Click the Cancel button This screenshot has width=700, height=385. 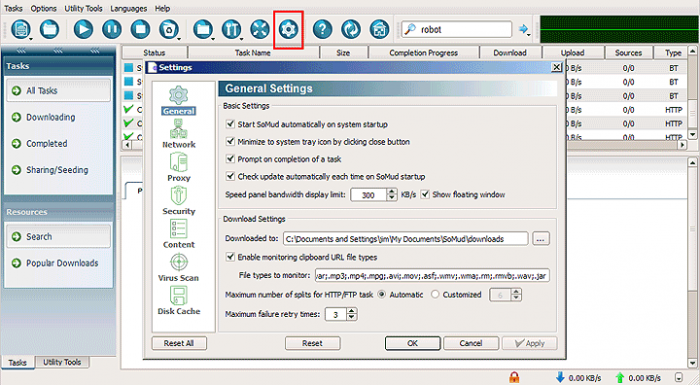click(x=471, y=343)
